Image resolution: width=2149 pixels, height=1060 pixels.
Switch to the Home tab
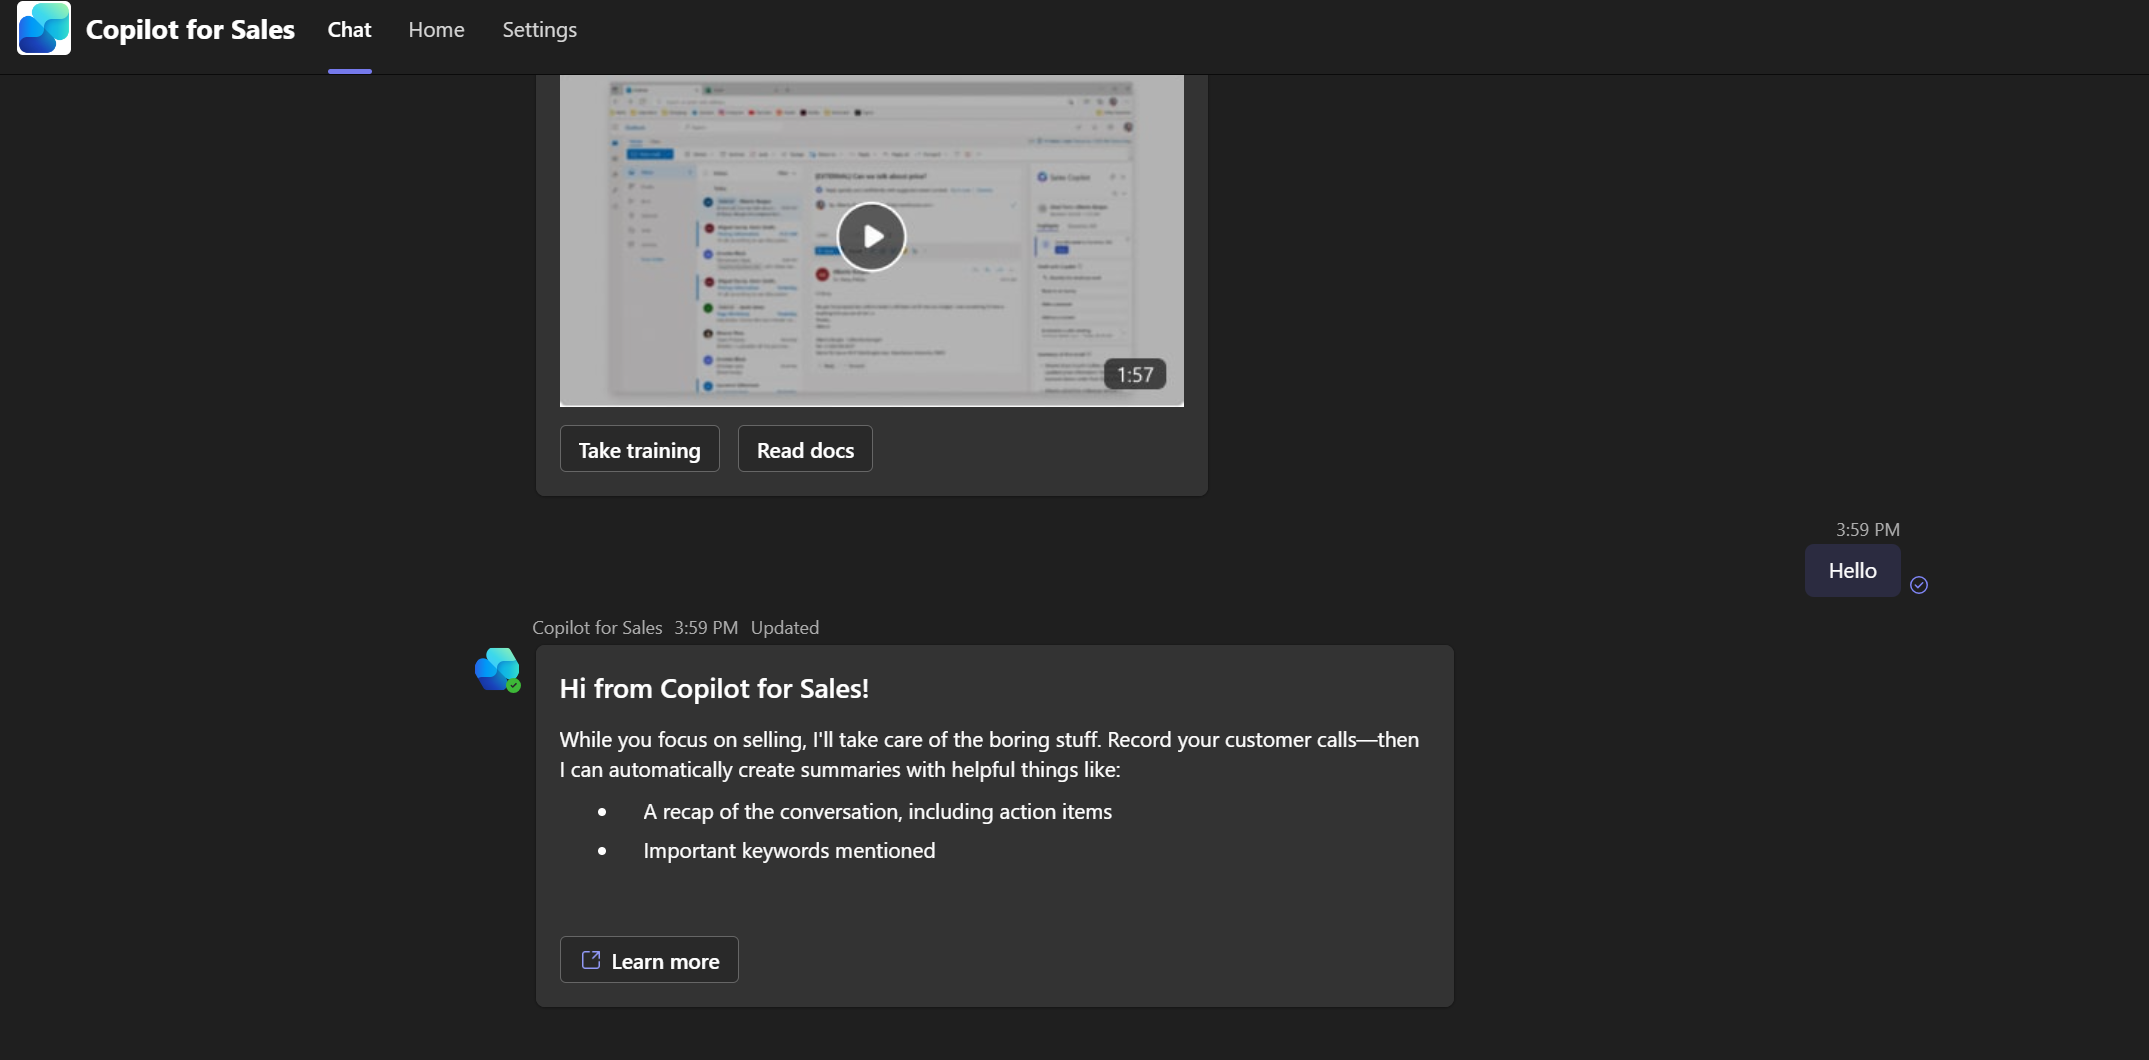436,30
